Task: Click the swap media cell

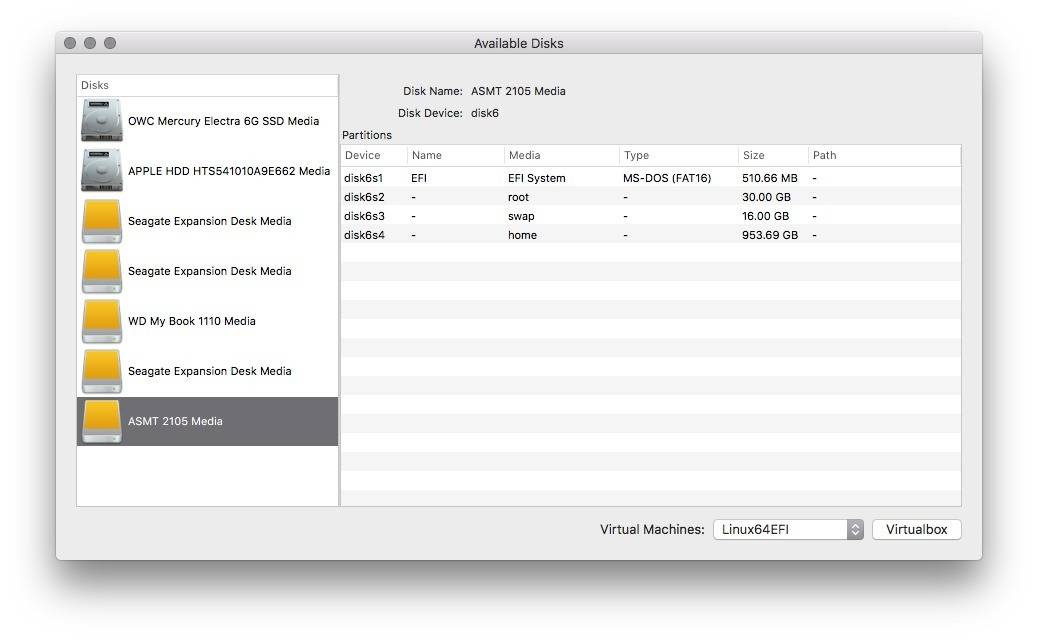Action: [521, 216]
